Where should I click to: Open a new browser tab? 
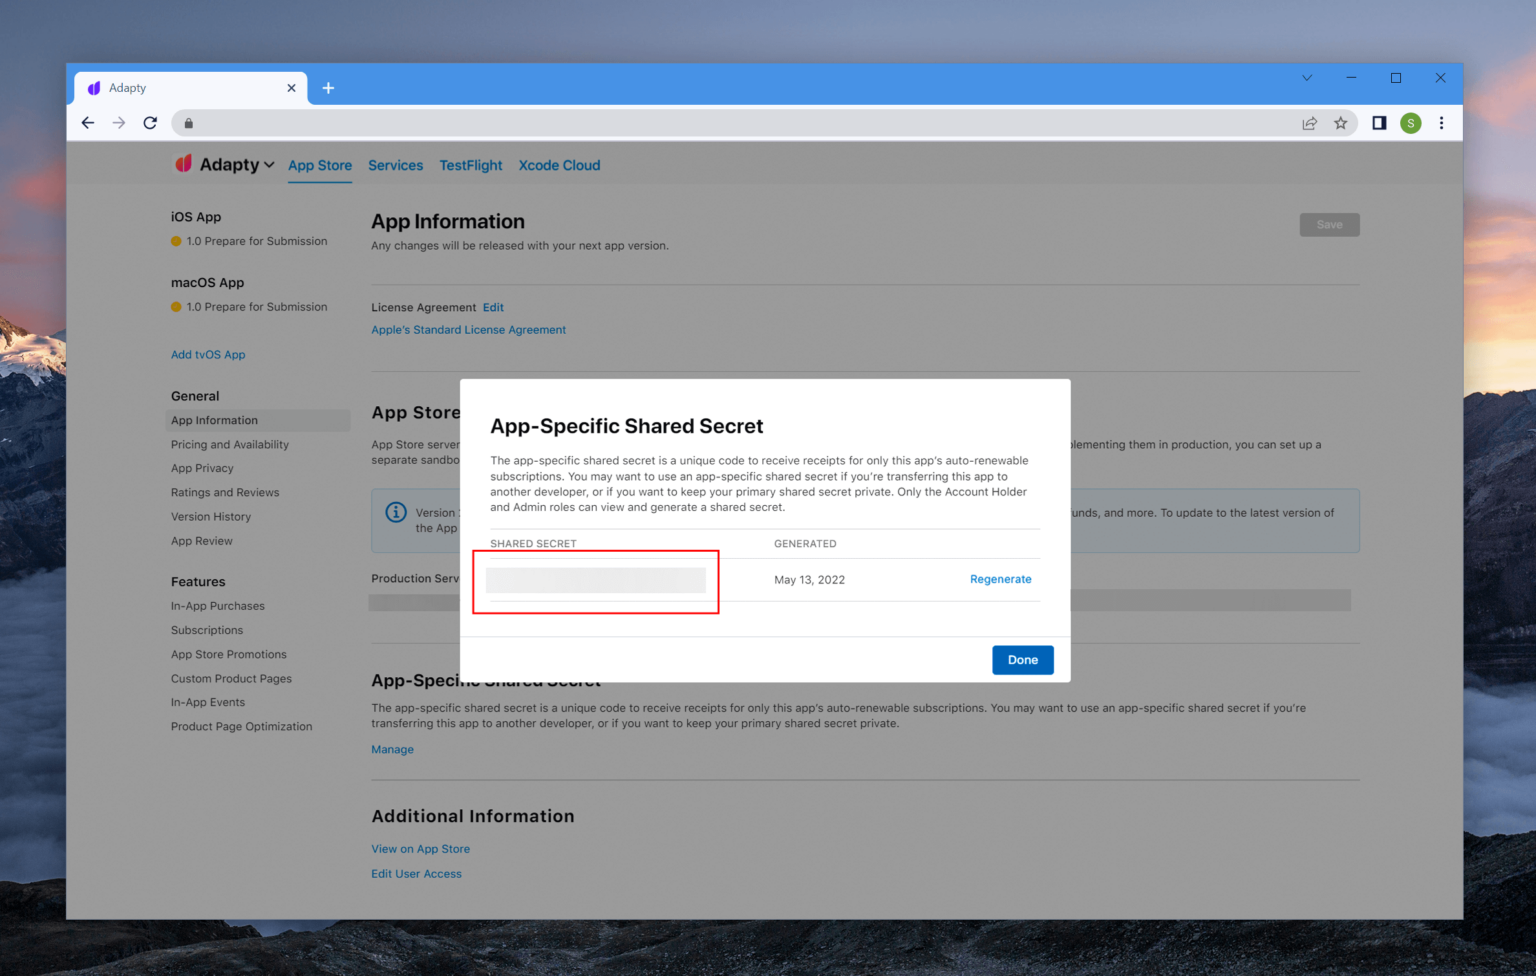(x=328, y=88)
